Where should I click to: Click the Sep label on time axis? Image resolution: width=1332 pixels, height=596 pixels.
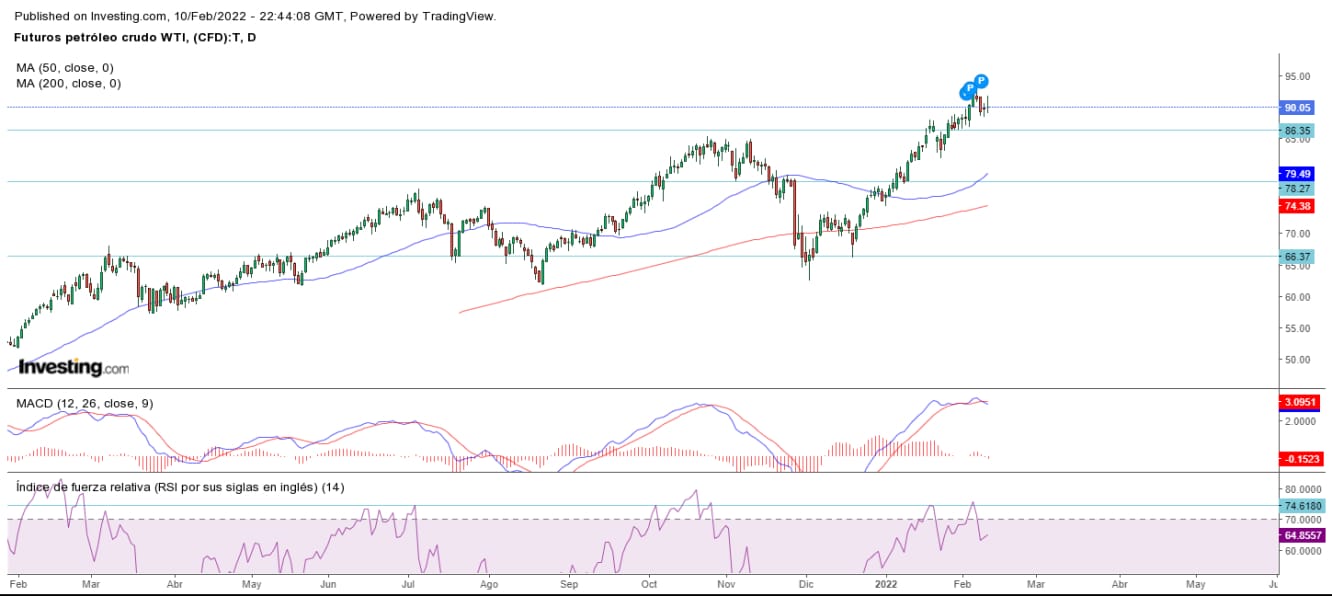click(x=568, y=582)
